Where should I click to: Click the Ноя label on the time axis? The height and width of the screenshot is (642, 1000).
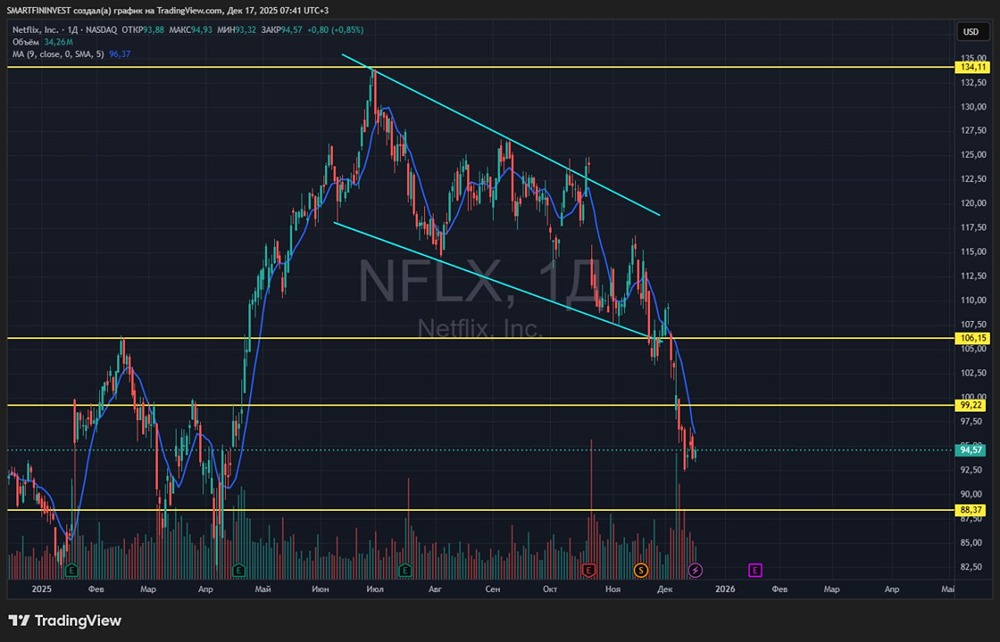click(613, 589)
